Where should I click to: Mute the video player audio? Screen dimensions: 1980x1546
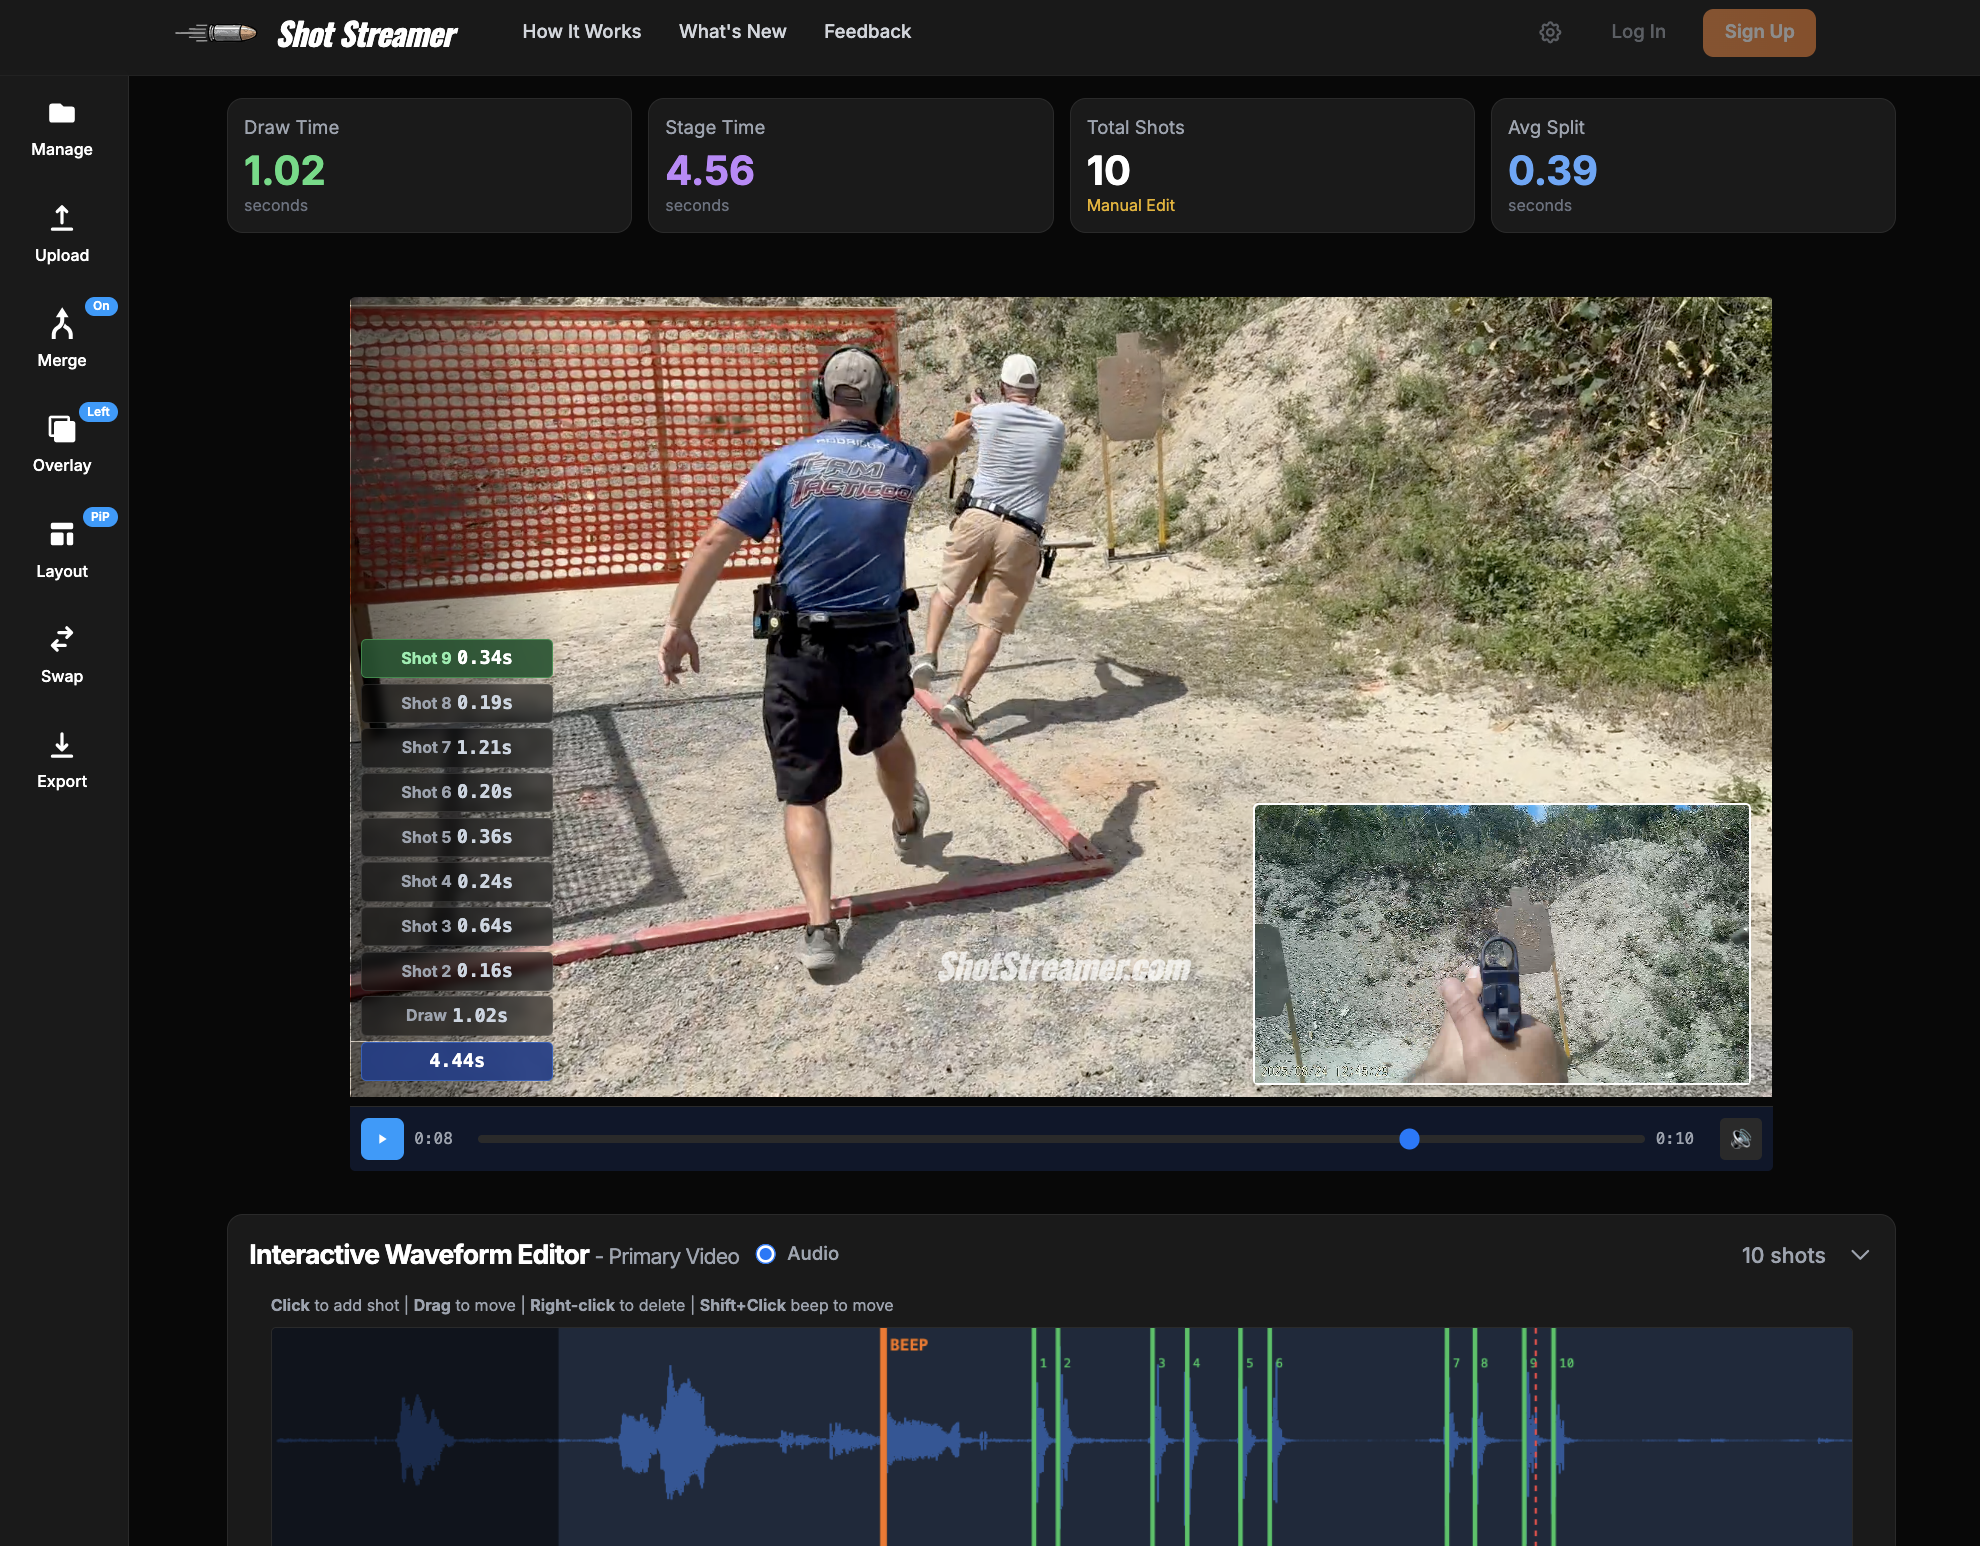(1740, 1139)
